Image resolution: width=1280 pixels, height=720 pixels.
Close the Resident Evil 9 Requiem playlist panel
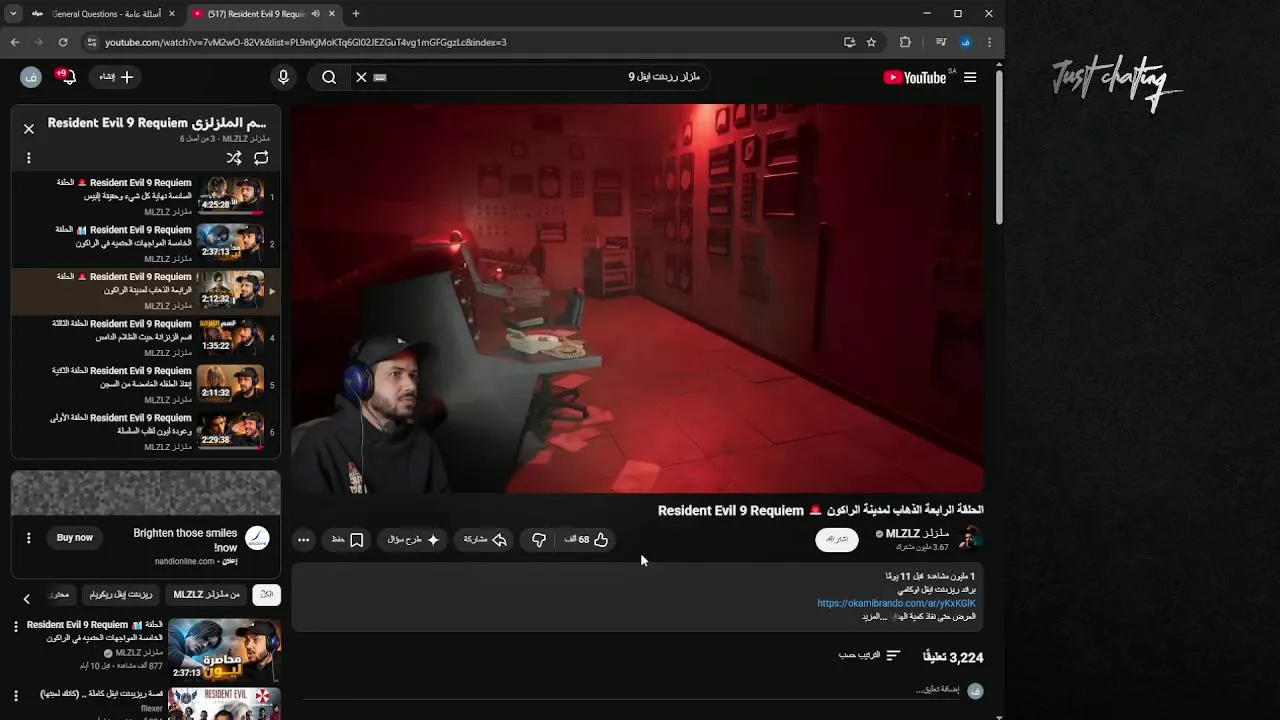[x=29, y=129]
